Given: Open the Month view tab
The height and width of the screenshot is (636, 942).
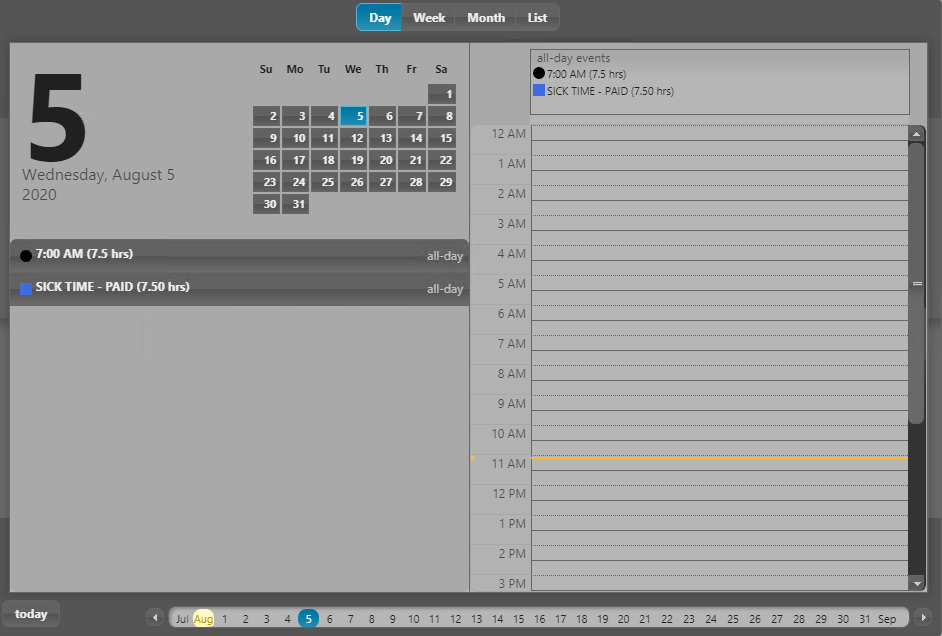Looking at the screenshot, I should (x=485, y=17).
